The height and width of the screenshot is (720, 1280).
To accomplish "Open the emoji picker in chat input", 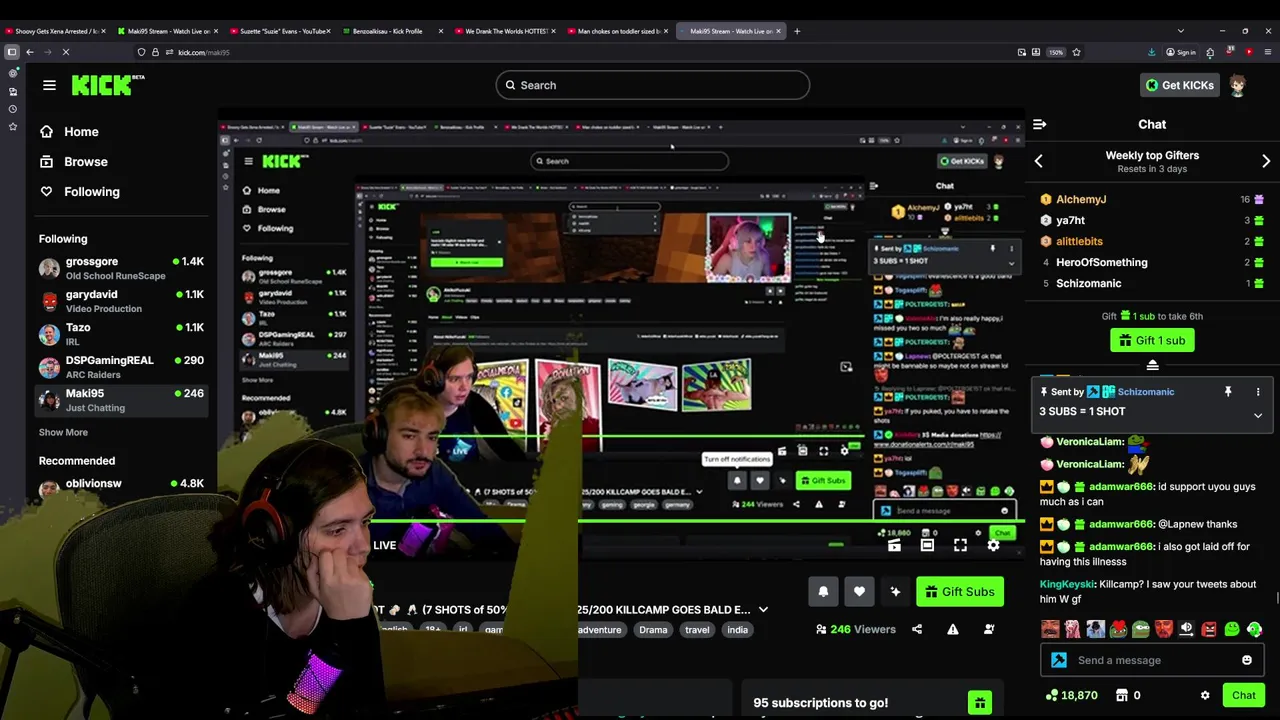I will [x=1246, y=660].
